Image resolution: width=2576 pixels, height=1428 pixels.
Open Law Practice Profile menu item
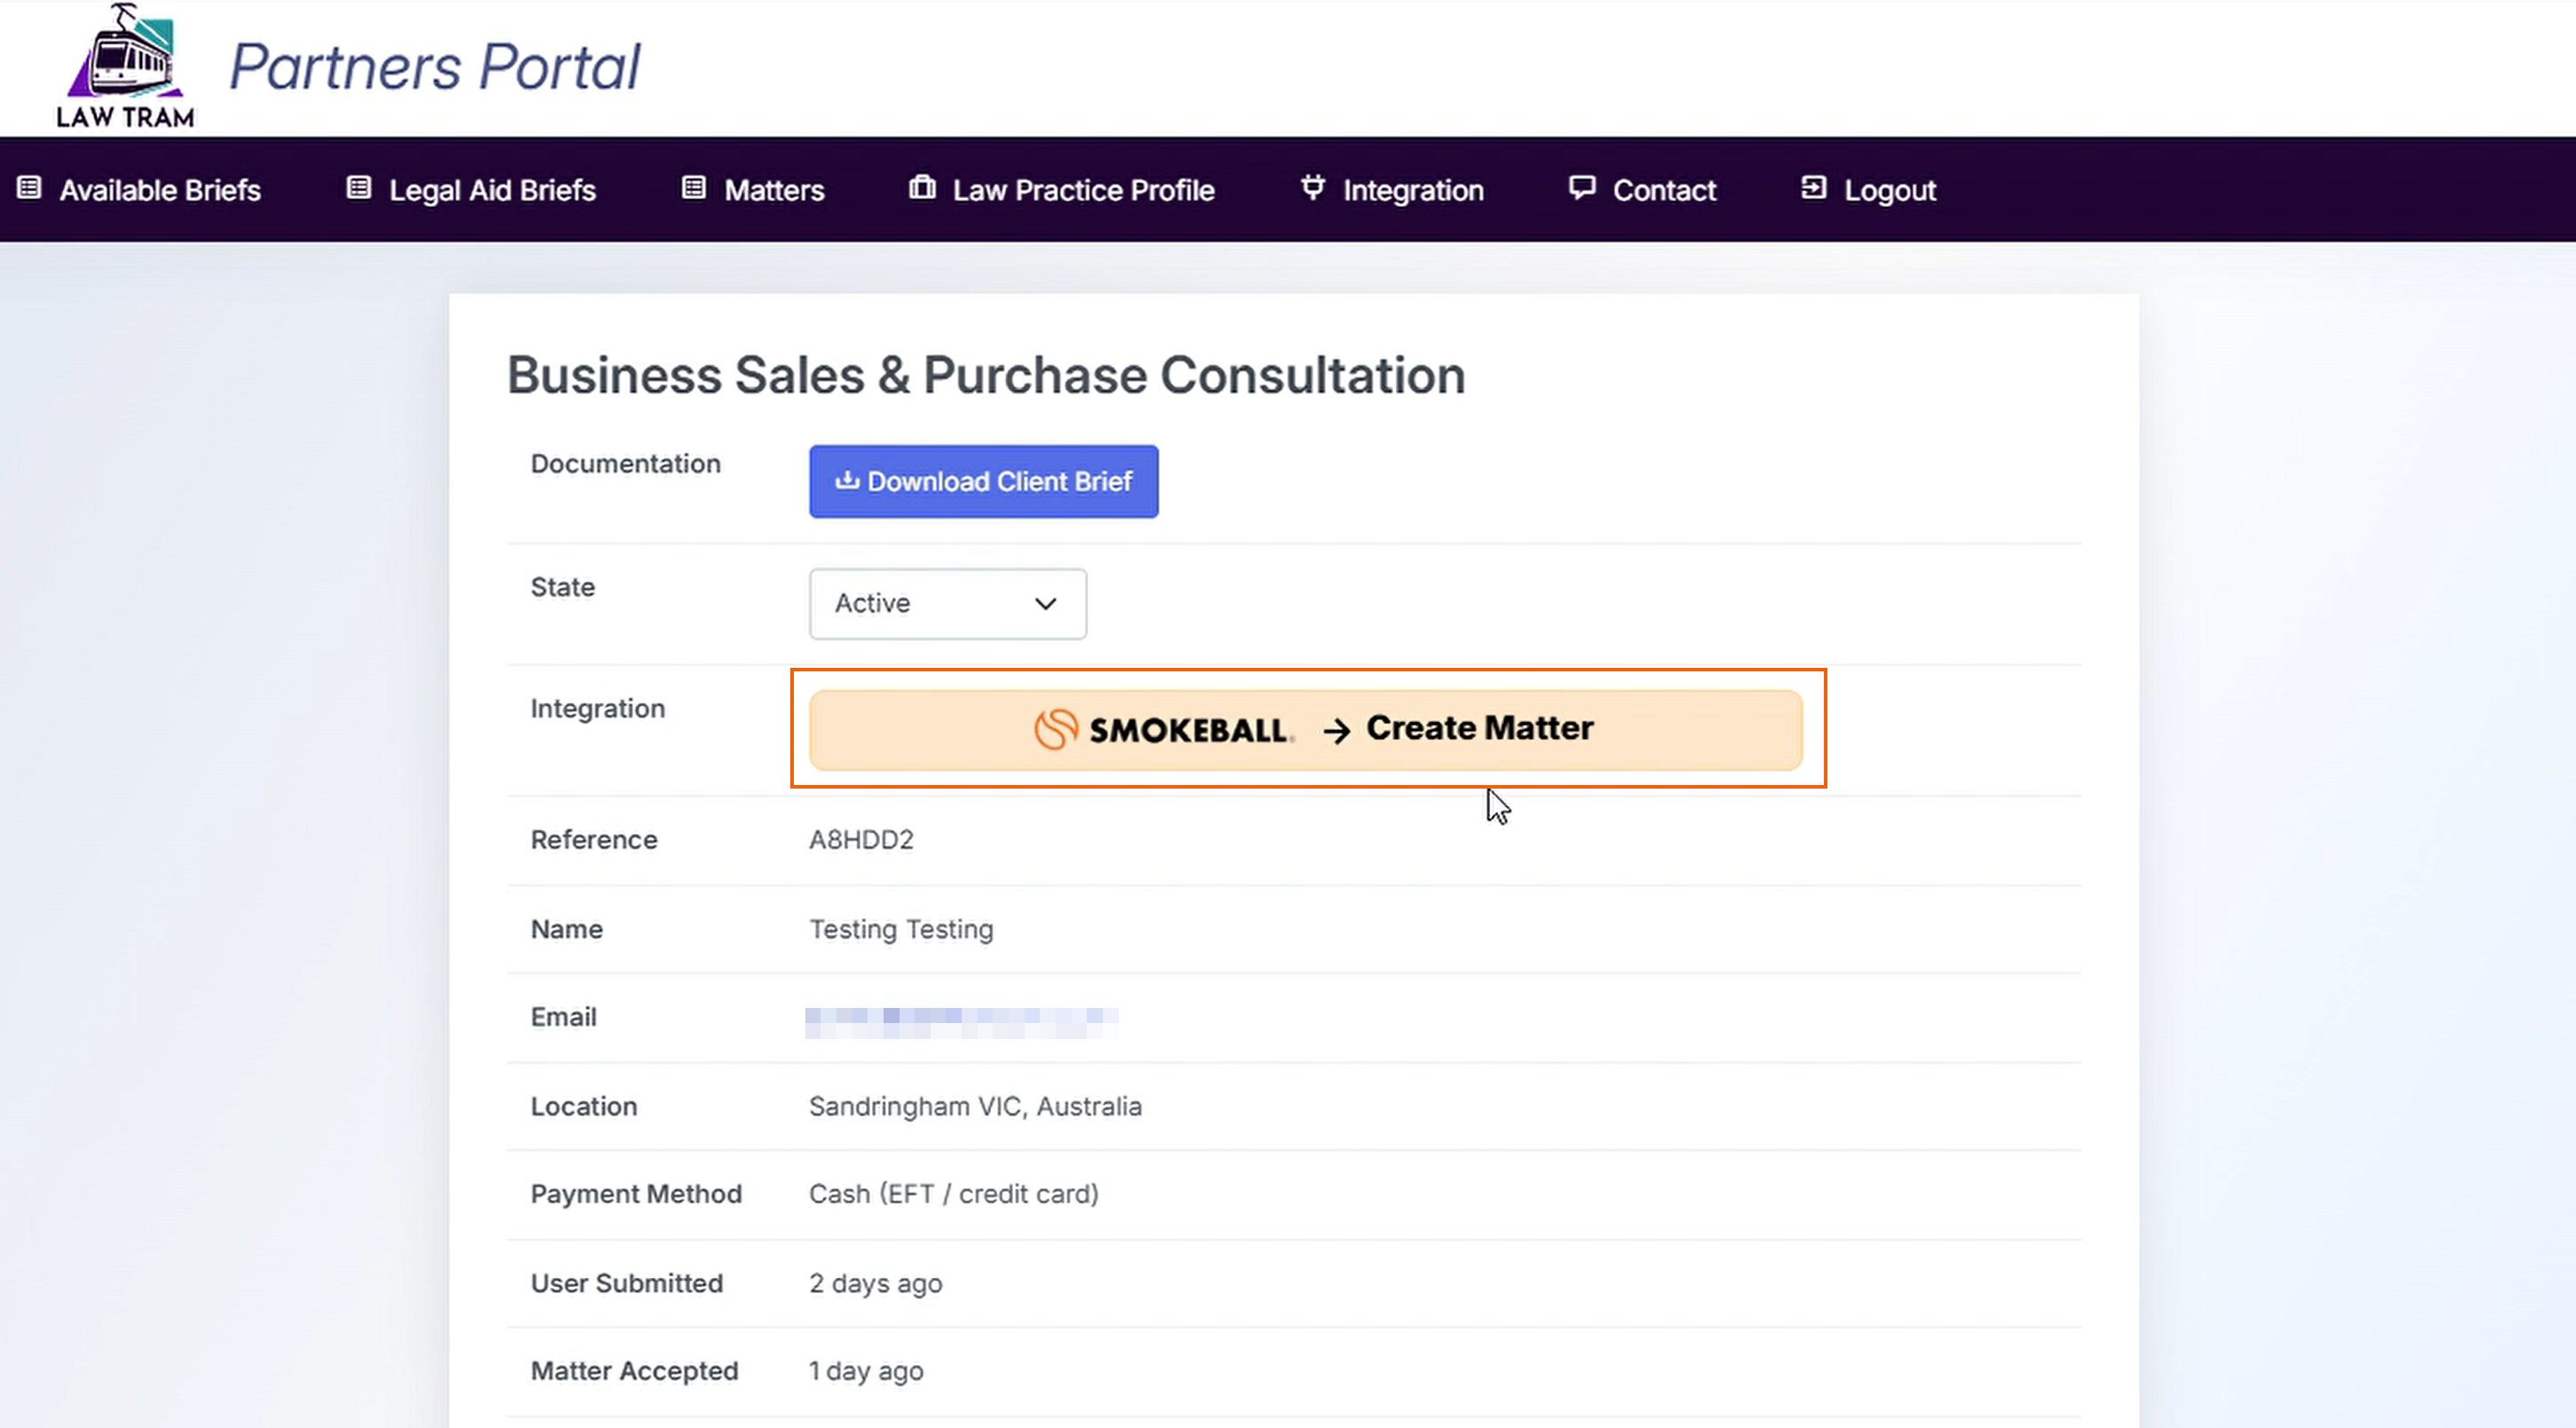1082,190
